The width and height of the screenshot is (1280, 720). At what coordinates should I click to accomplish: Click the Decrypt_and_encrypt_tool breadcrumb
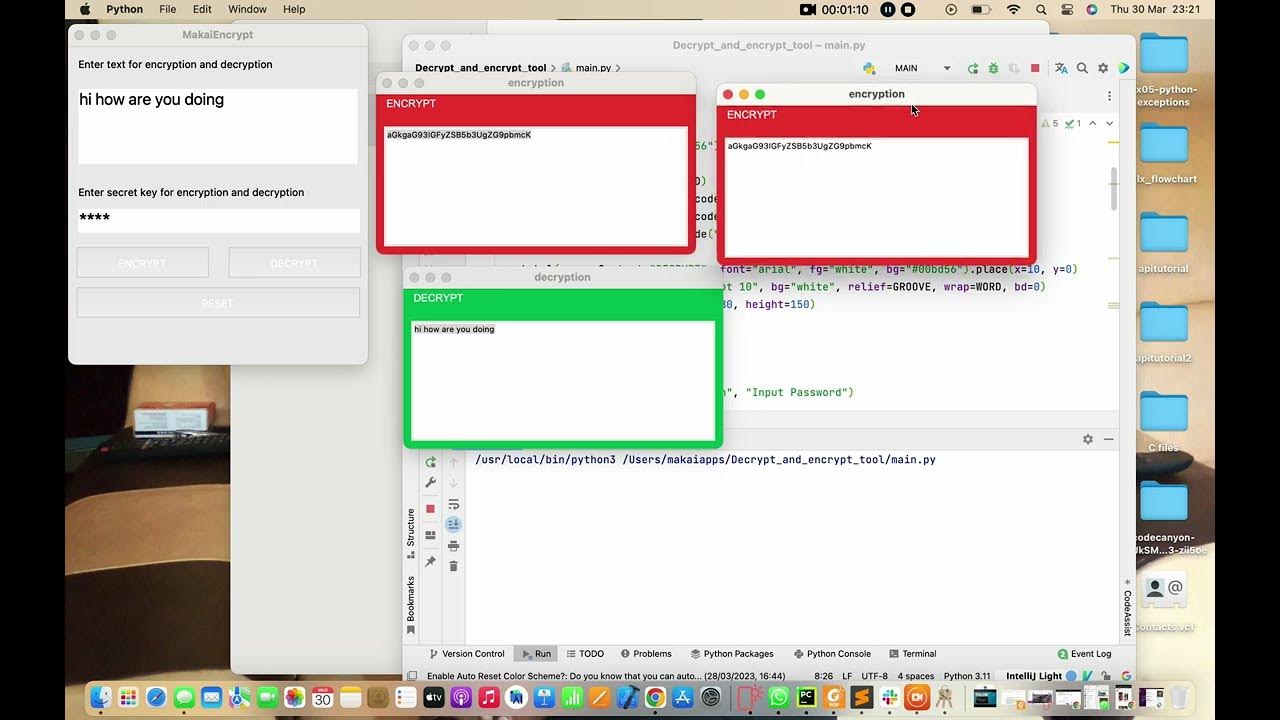click(x=481, y=68)
